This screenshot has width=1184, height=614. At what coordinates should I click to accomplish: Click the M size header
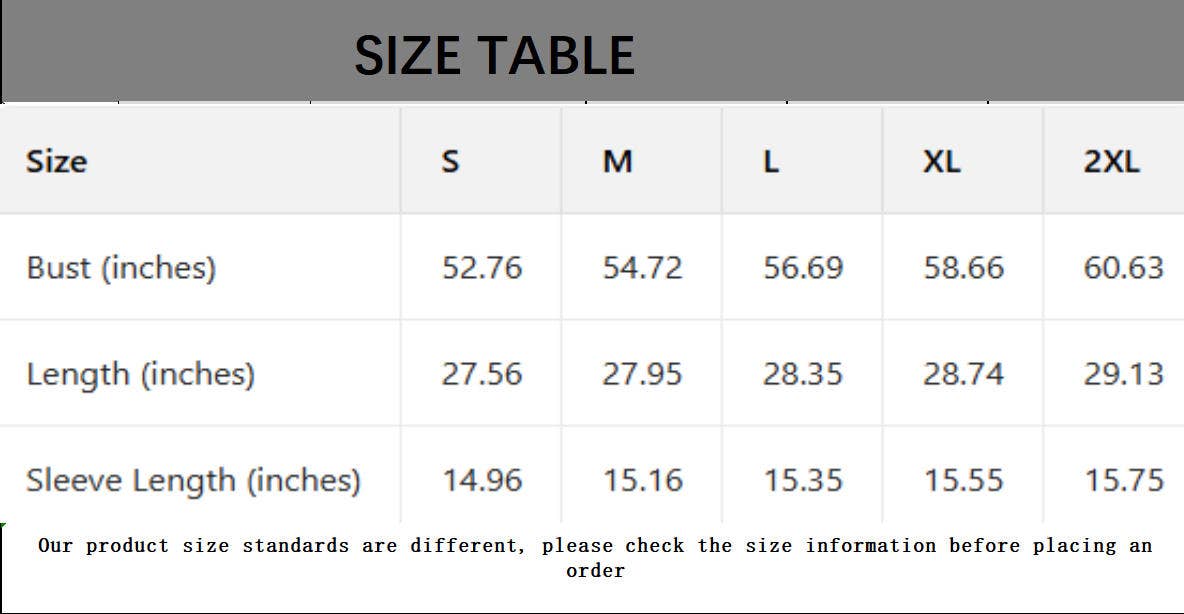pos(617,161)
